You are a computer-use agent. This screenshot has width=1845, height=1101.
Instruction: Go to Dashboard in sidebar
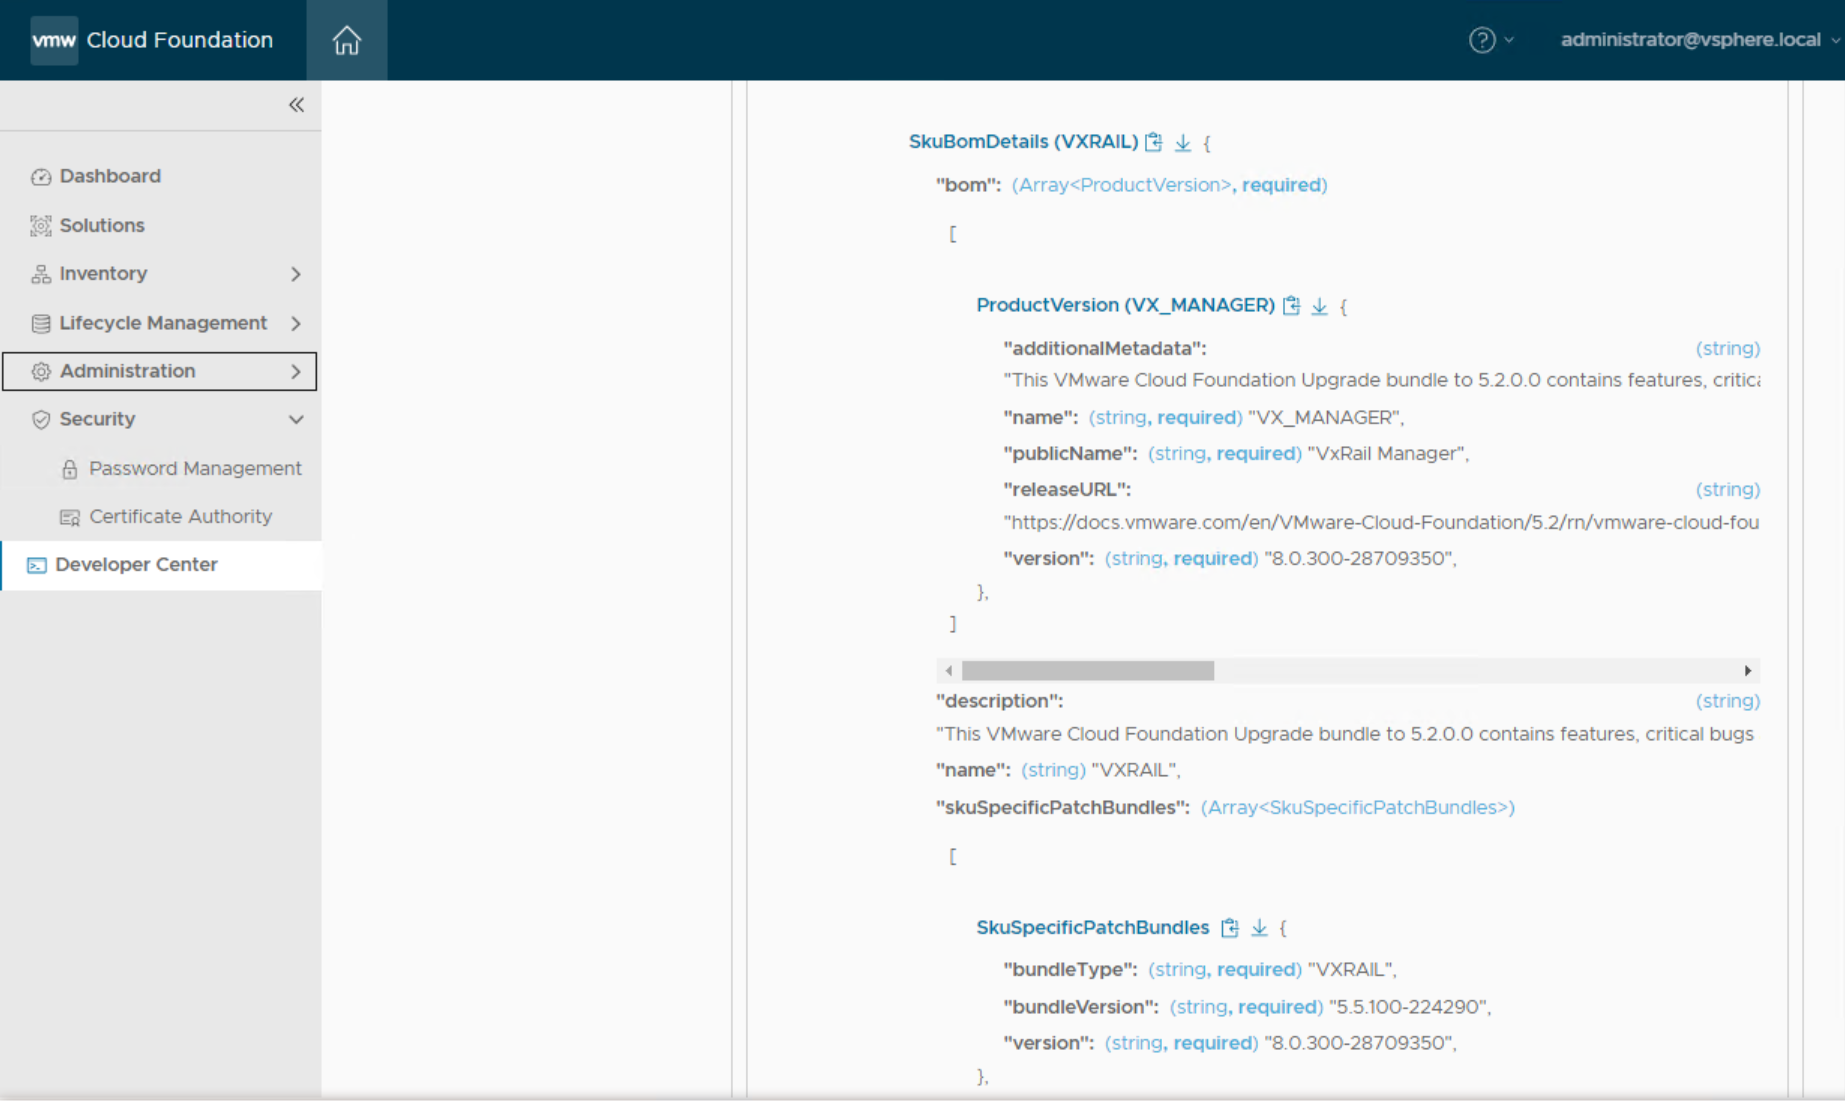[110, 176]
